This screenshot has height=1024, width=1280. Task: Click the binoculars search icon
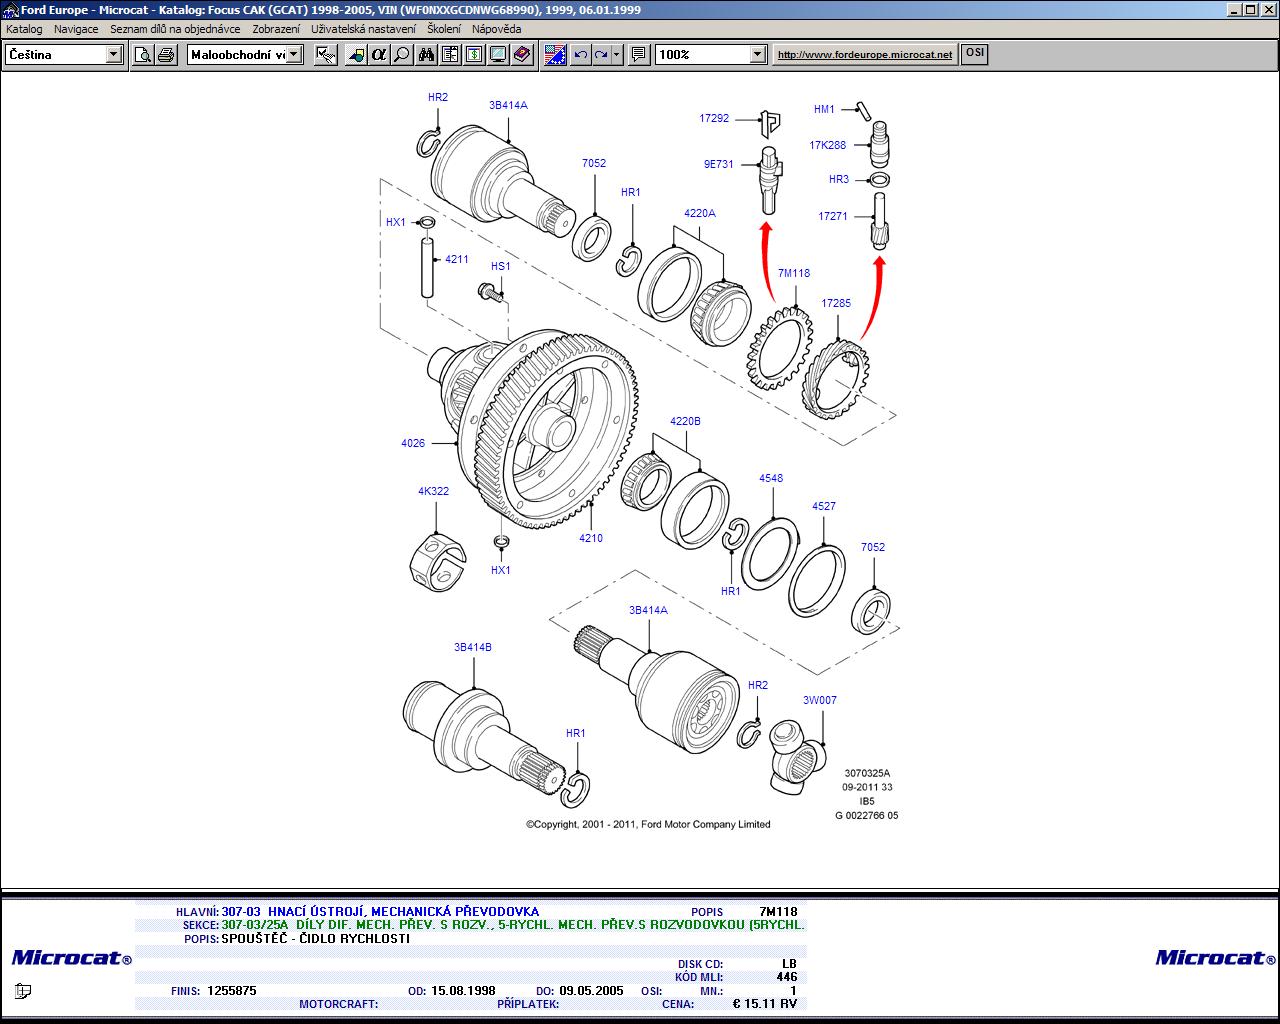coord(426,55)
